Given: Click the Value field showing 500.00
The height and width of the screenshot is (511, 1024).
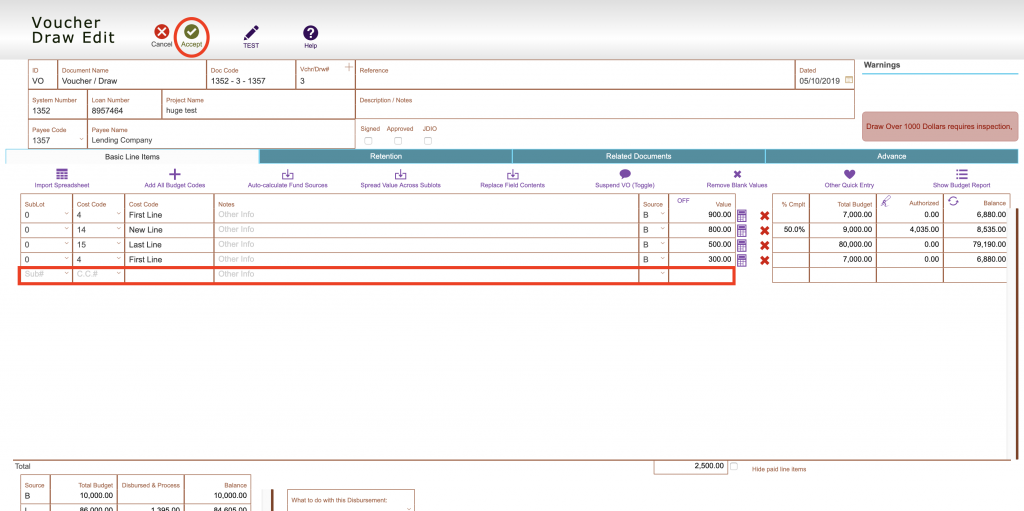Looking at the screenshot, I should tap(702, 244).
